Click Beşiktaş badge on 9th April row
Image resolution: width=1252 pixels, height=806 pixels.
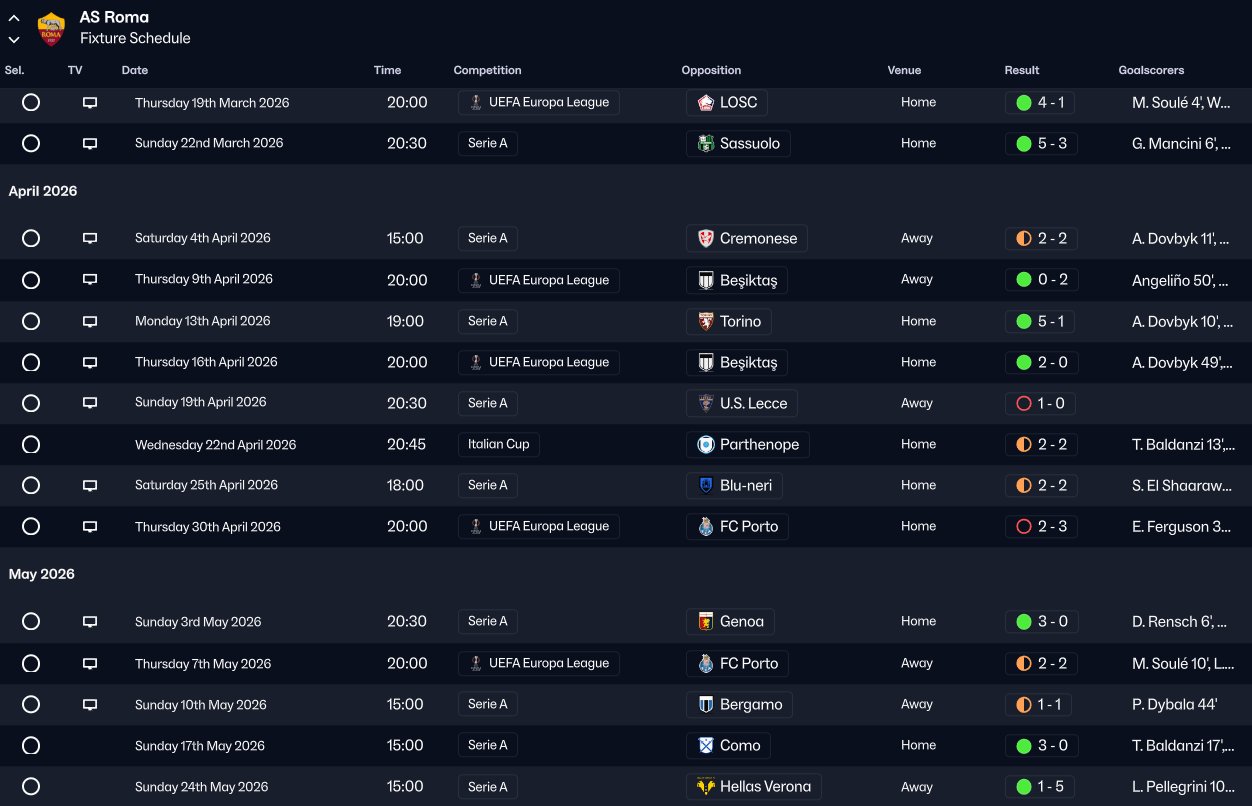pos(706,280)
